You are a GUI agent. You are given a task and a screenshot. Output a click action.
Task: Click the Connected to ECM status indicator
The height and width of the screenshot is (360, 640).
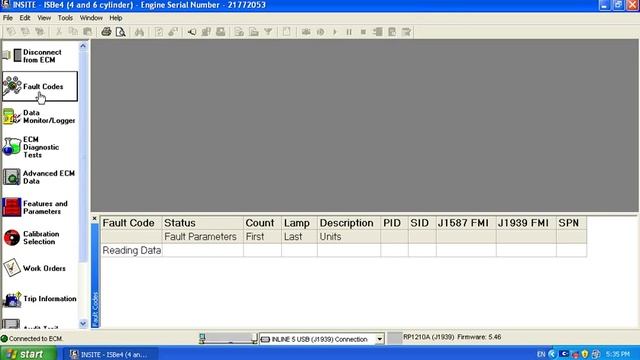tap(32, 339)
